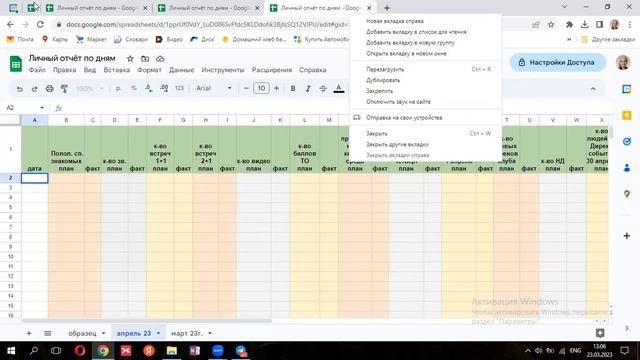640x360 pixels.
Task: Open Chrome from Windows taskbar
Action: (103, 351)
